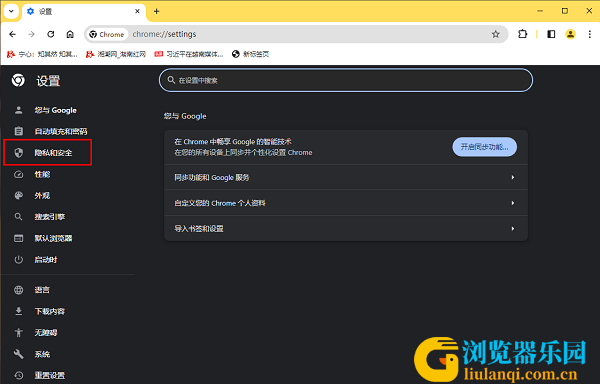This screenshot has width=600, height=384.
Task: Open a new tab with the plus button
Action: coord(157,11)
